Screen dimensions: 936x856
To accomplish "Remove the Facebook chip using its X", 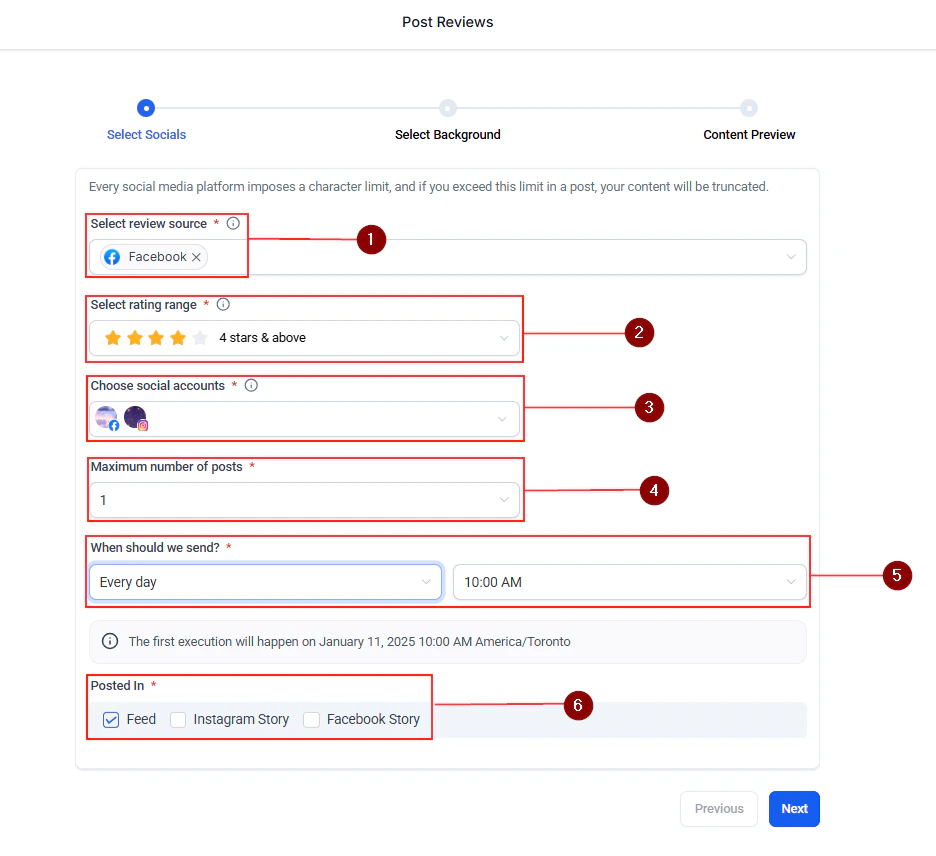I will [196, 256].
